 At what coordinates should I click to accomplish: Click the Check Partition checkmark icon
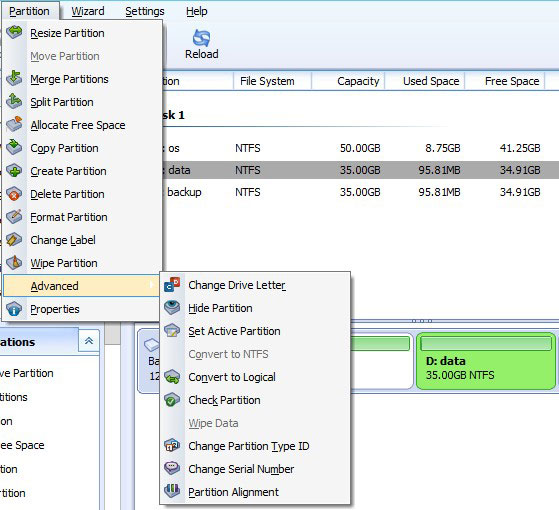click(x=172, y=400)
